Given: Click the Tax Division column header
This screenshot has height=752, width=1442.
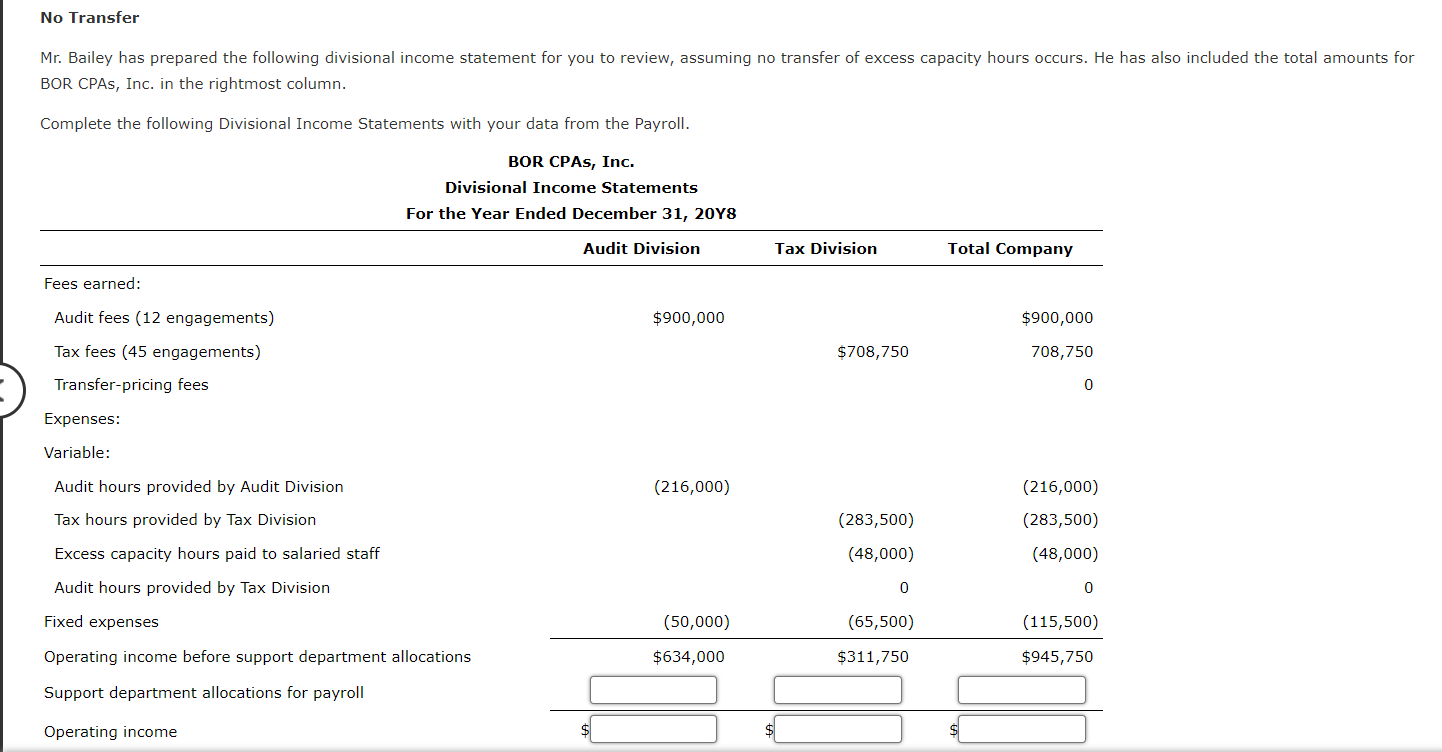Looking at the screenshot, I should pyautogui.click(x=825, y=248).
